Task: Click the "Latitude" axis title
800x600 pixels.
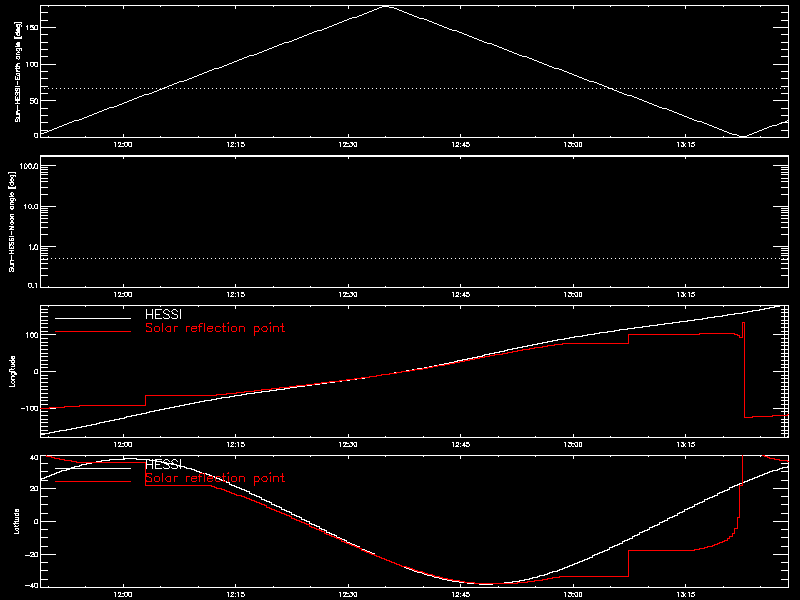Action: point(17,521)
